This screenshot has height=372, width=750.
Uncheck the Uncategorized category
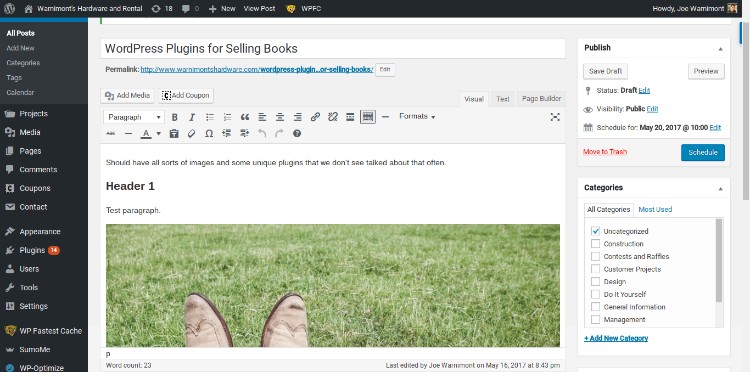[596, 231]
